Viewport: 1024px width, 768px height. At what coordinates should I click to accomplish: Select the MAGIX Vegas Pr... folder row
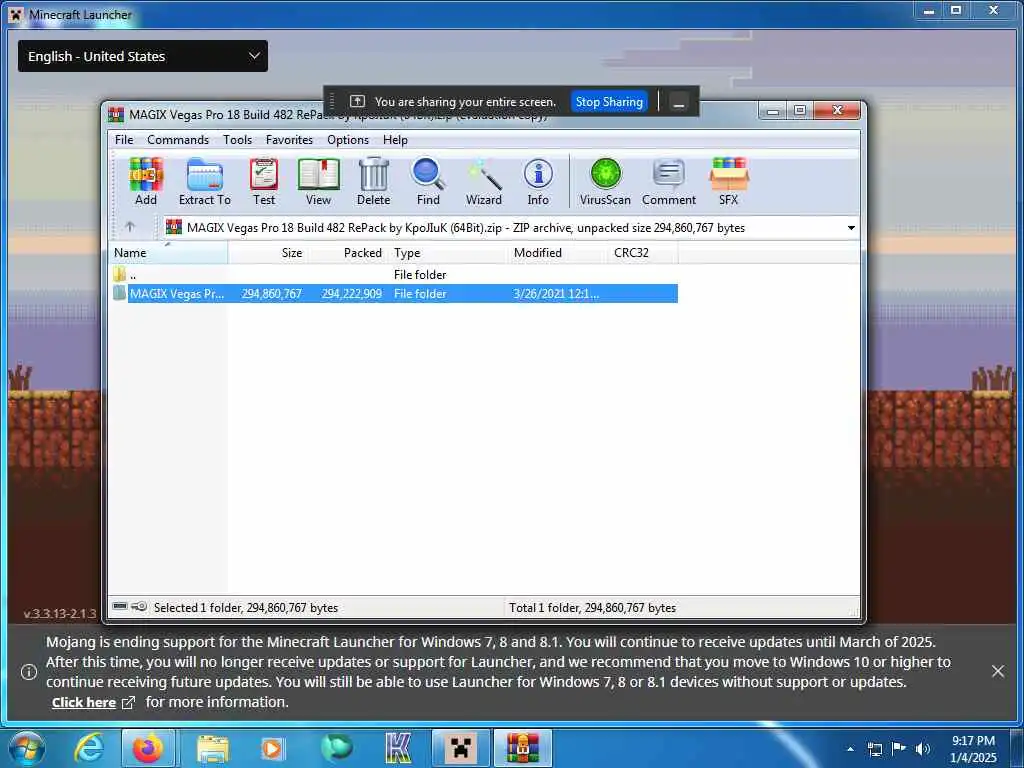[x=394, y=294]
